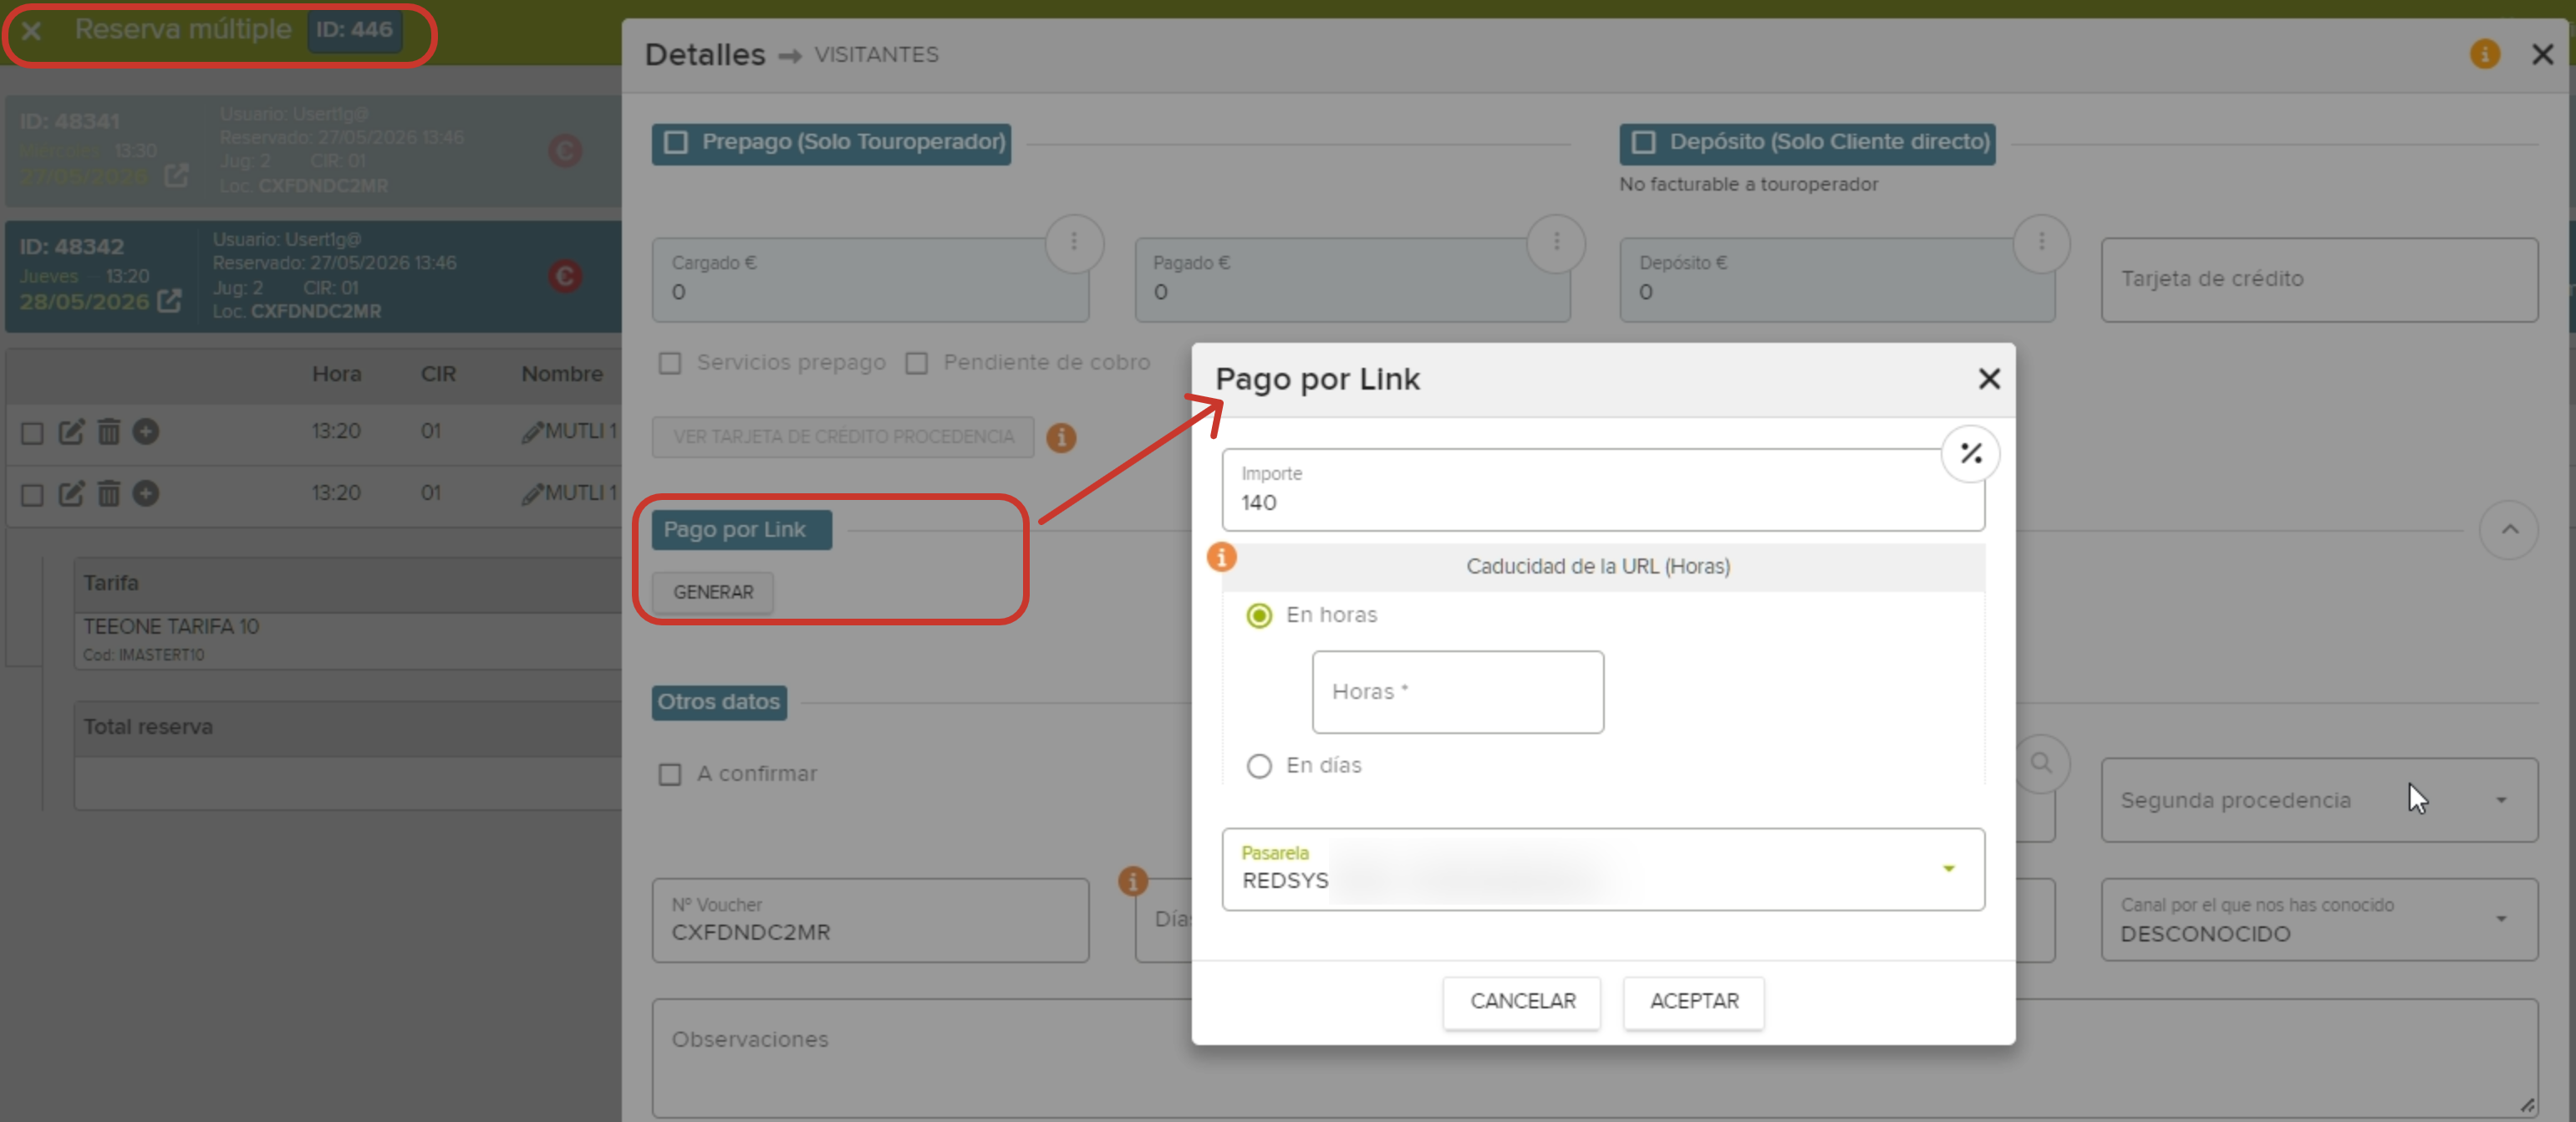Image resolution: width=2576 pixels, height=1122 pixels.
Task: Delete second 13:20 player row
Action: (x=109, y=494)
